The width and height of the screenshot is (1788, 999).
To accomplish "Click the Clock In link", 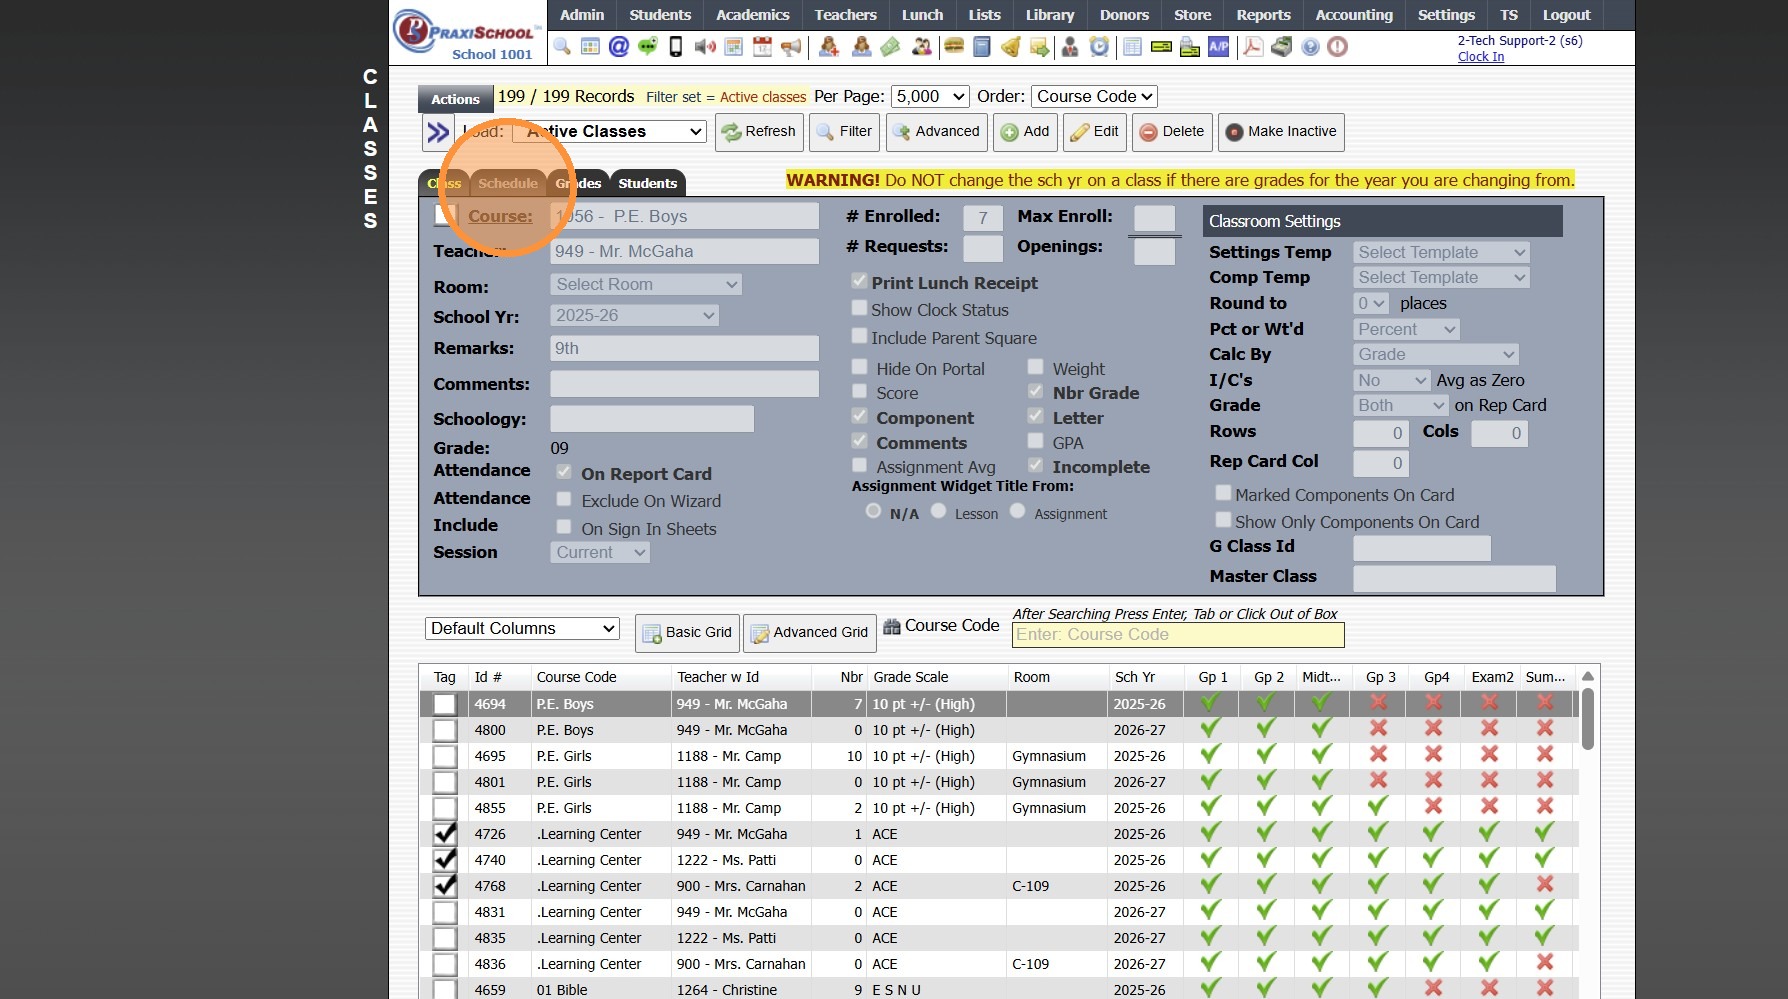I will [1480, 57].
